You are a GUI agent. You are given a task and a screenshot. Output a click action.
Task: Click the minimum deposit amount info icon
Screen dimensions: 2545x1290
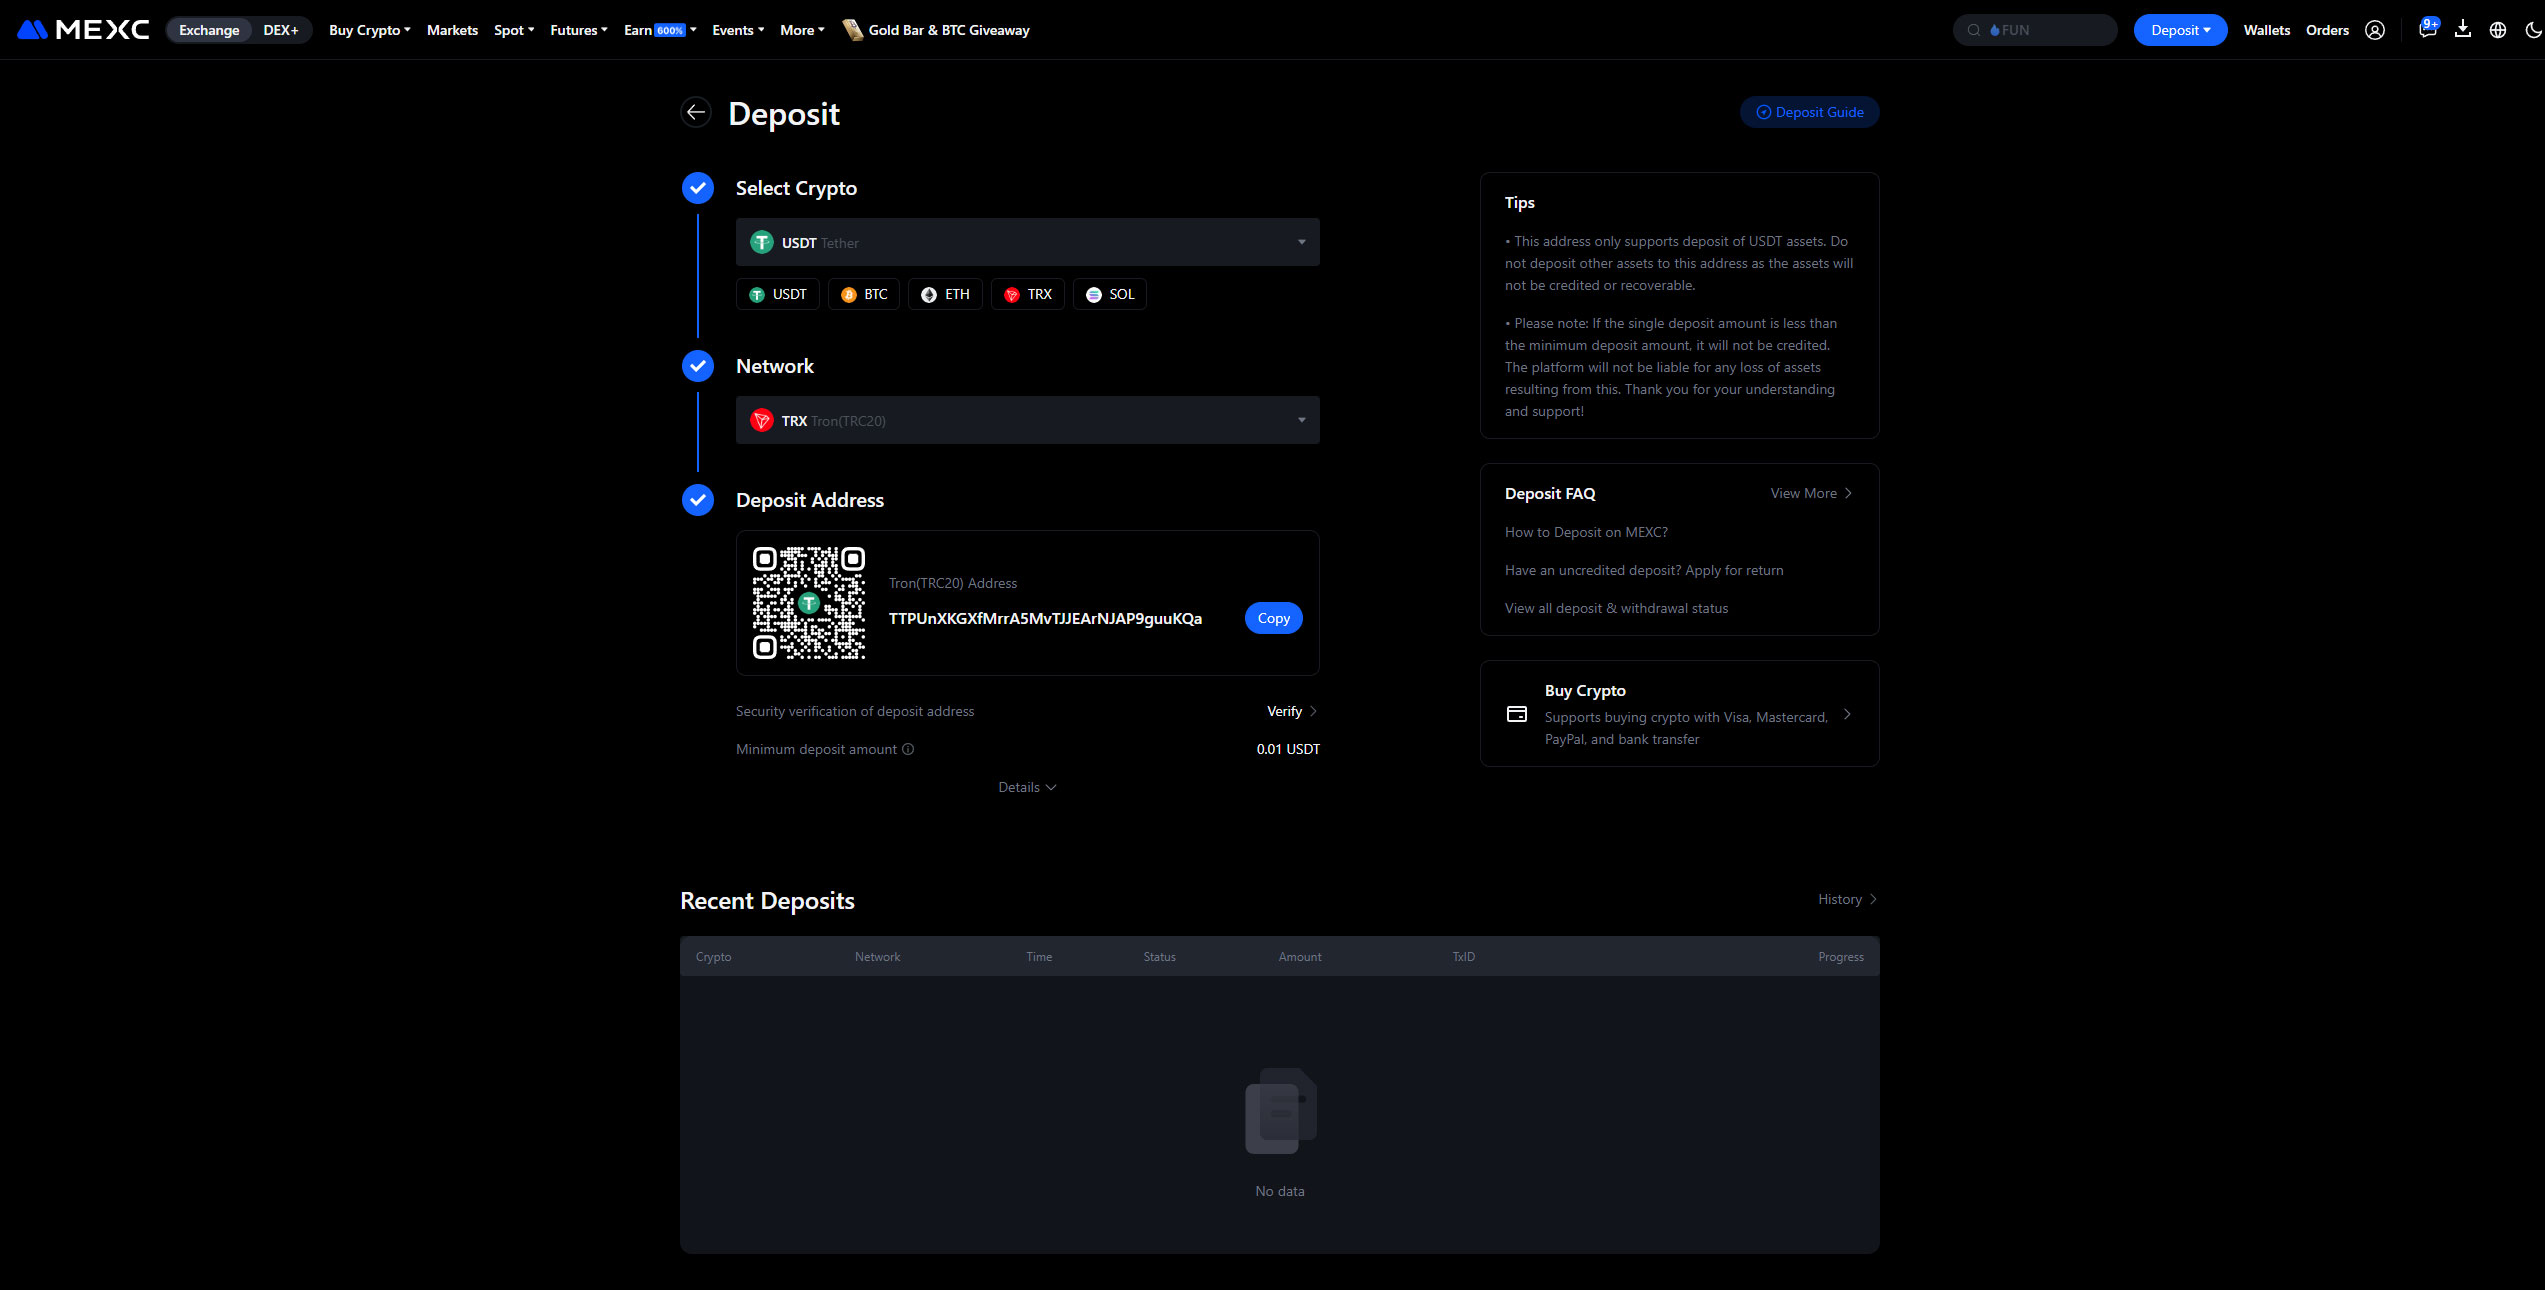click(x=908, y=749)
